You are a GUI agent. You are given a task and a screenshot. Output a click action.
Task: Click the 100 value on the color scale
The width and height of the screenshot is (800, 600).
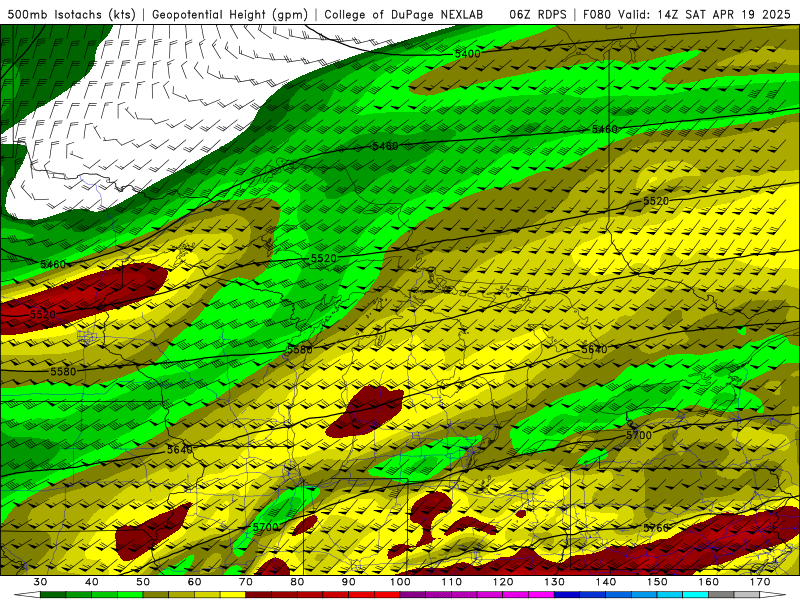click(400, 582)
